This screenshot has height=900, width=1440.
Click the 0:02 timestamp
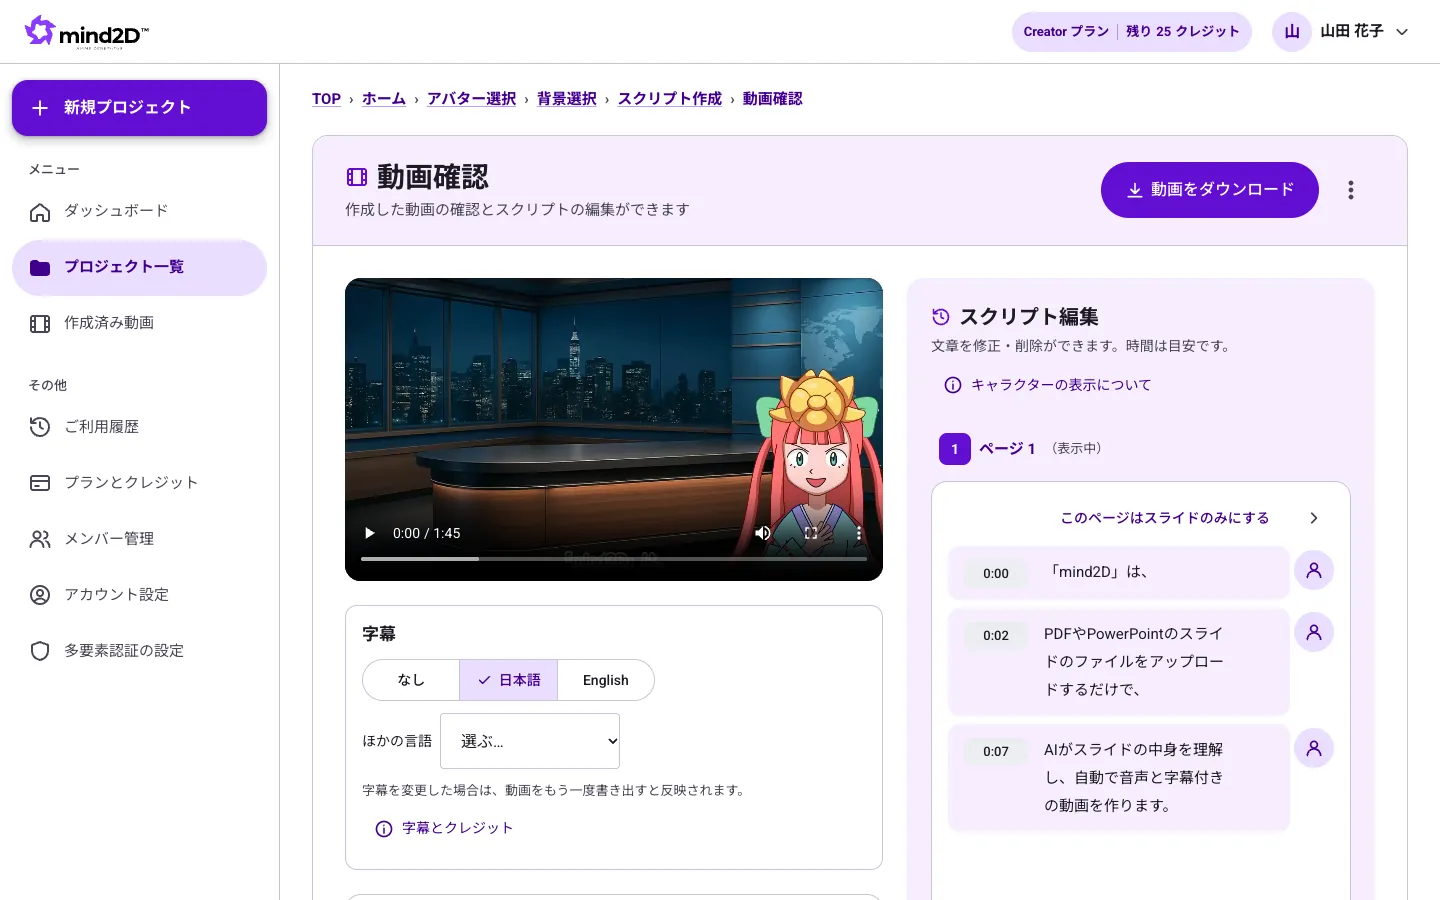pos(996,636)
